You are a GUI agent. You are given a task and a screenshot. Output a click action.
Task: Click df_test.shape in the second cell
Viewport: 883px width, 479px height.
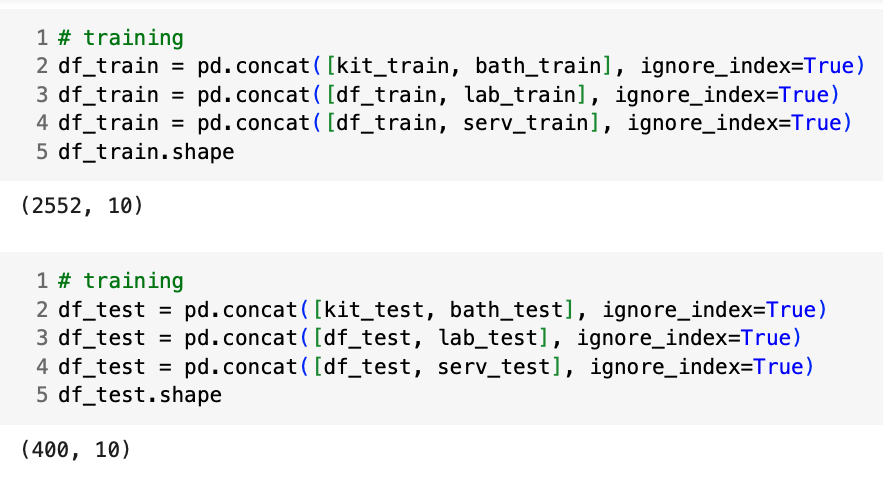(140, 395)
